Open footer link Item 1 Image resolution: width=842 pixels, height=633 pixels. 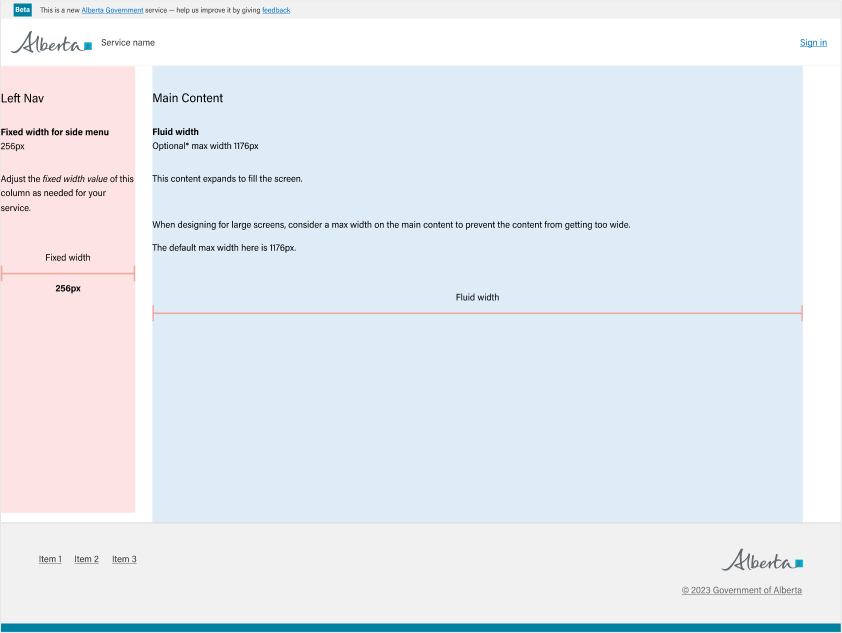pos(50,559)
